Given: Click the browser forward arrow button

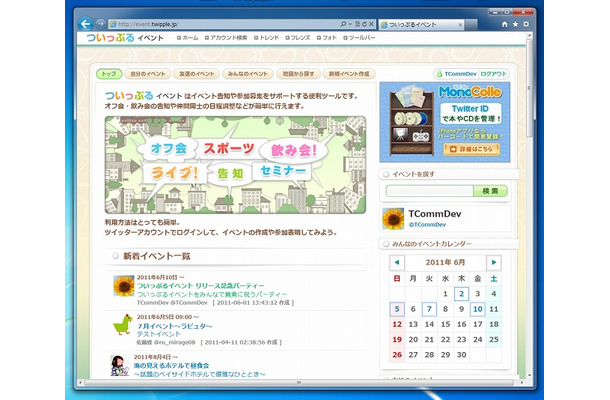Looking at the screenshot, I should point(100,24).
